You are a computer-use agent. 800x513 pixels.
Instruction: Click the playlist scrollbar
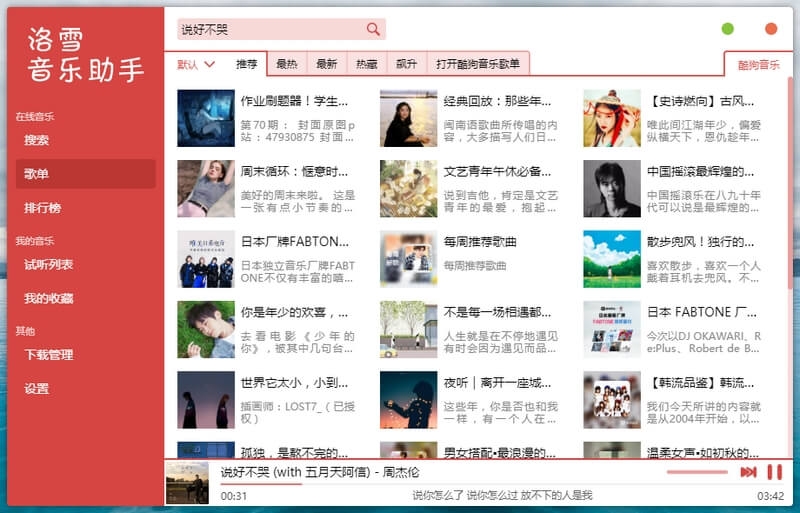[790, 182]
